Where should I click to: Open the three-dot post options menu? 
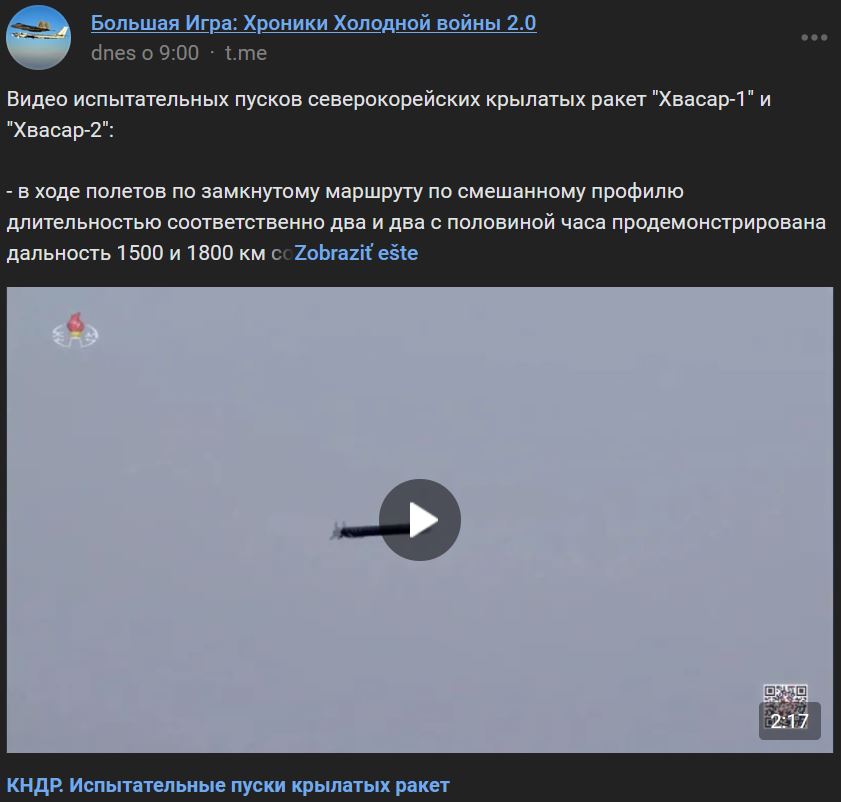(814, 38)
